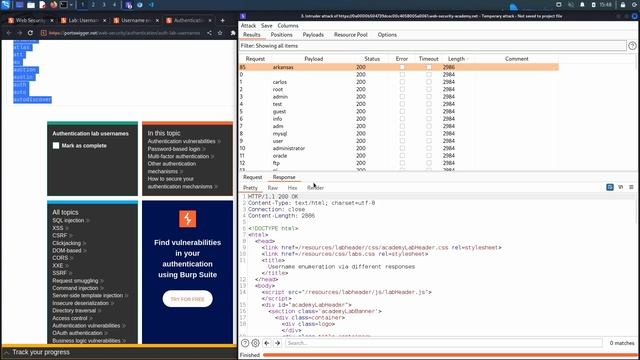Sort results by Request column header
The width and height of the screenshot is (640, 360).
(x=255, y=59)
